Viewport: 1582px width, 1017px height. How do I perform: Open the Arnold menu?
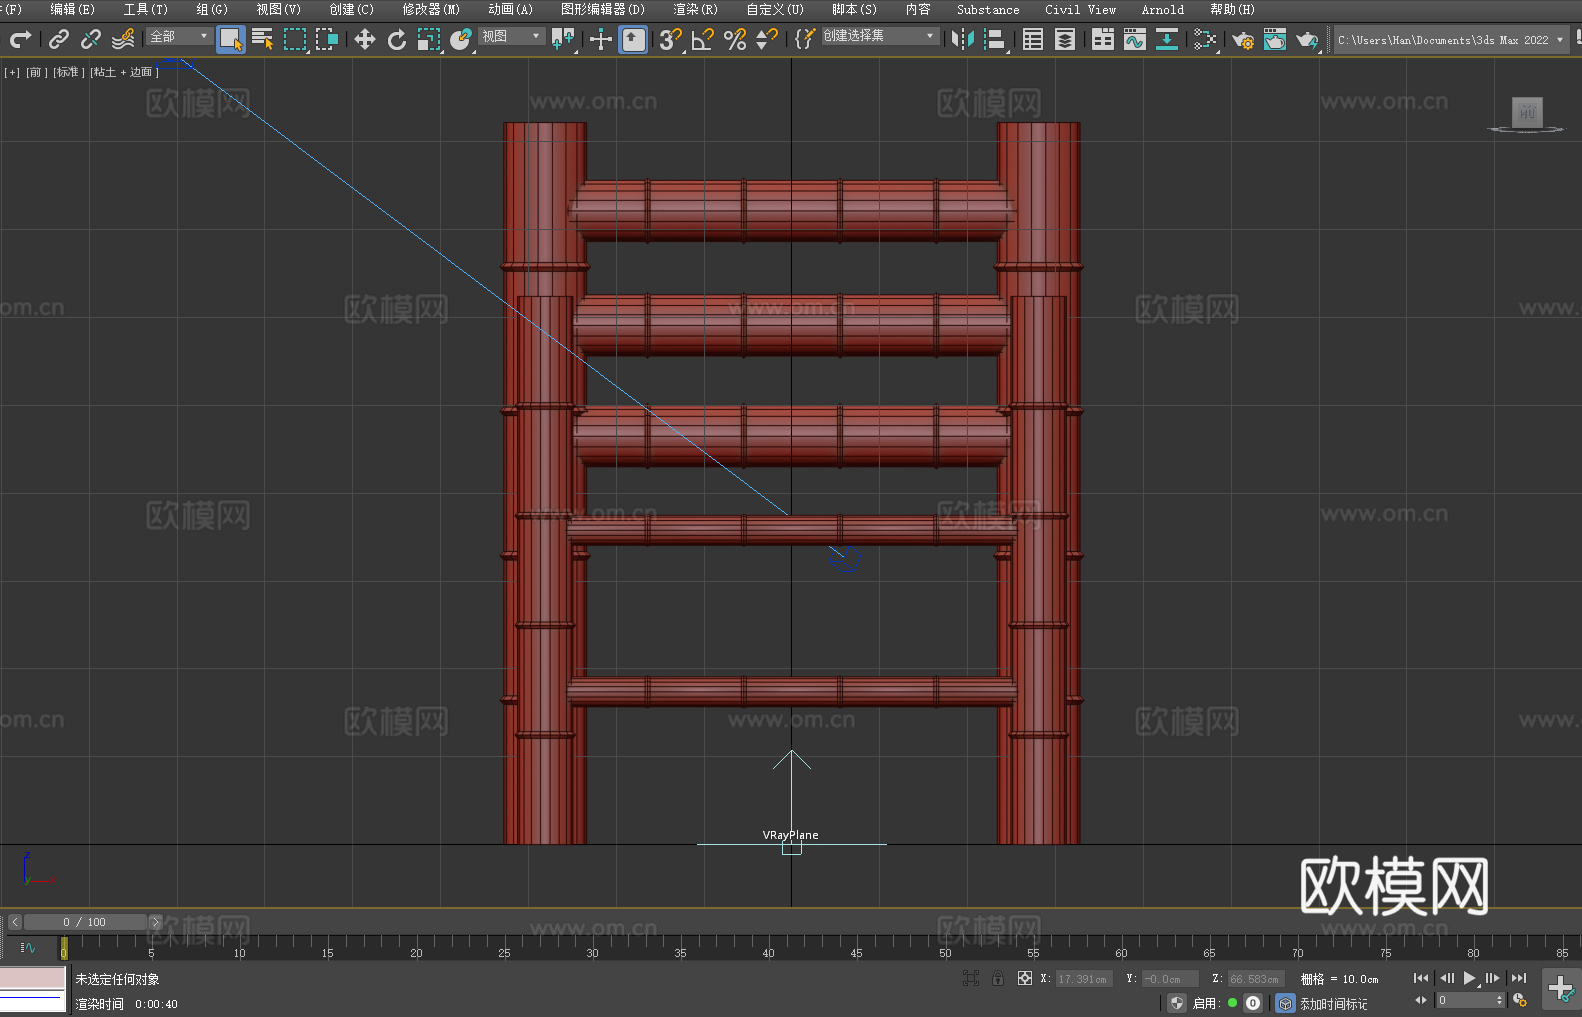(1162, 9)
